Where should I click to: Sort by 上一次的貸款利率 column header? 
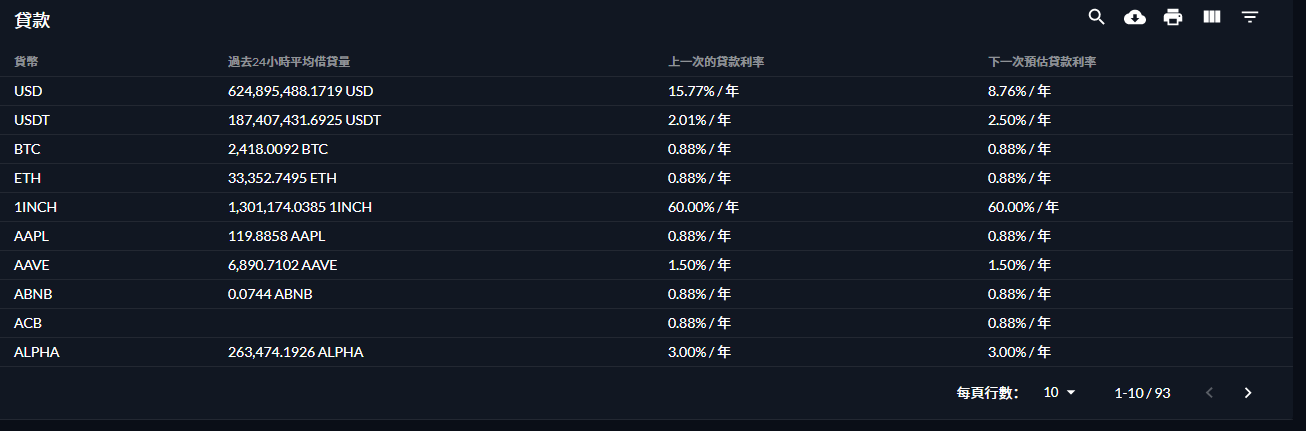716,62
